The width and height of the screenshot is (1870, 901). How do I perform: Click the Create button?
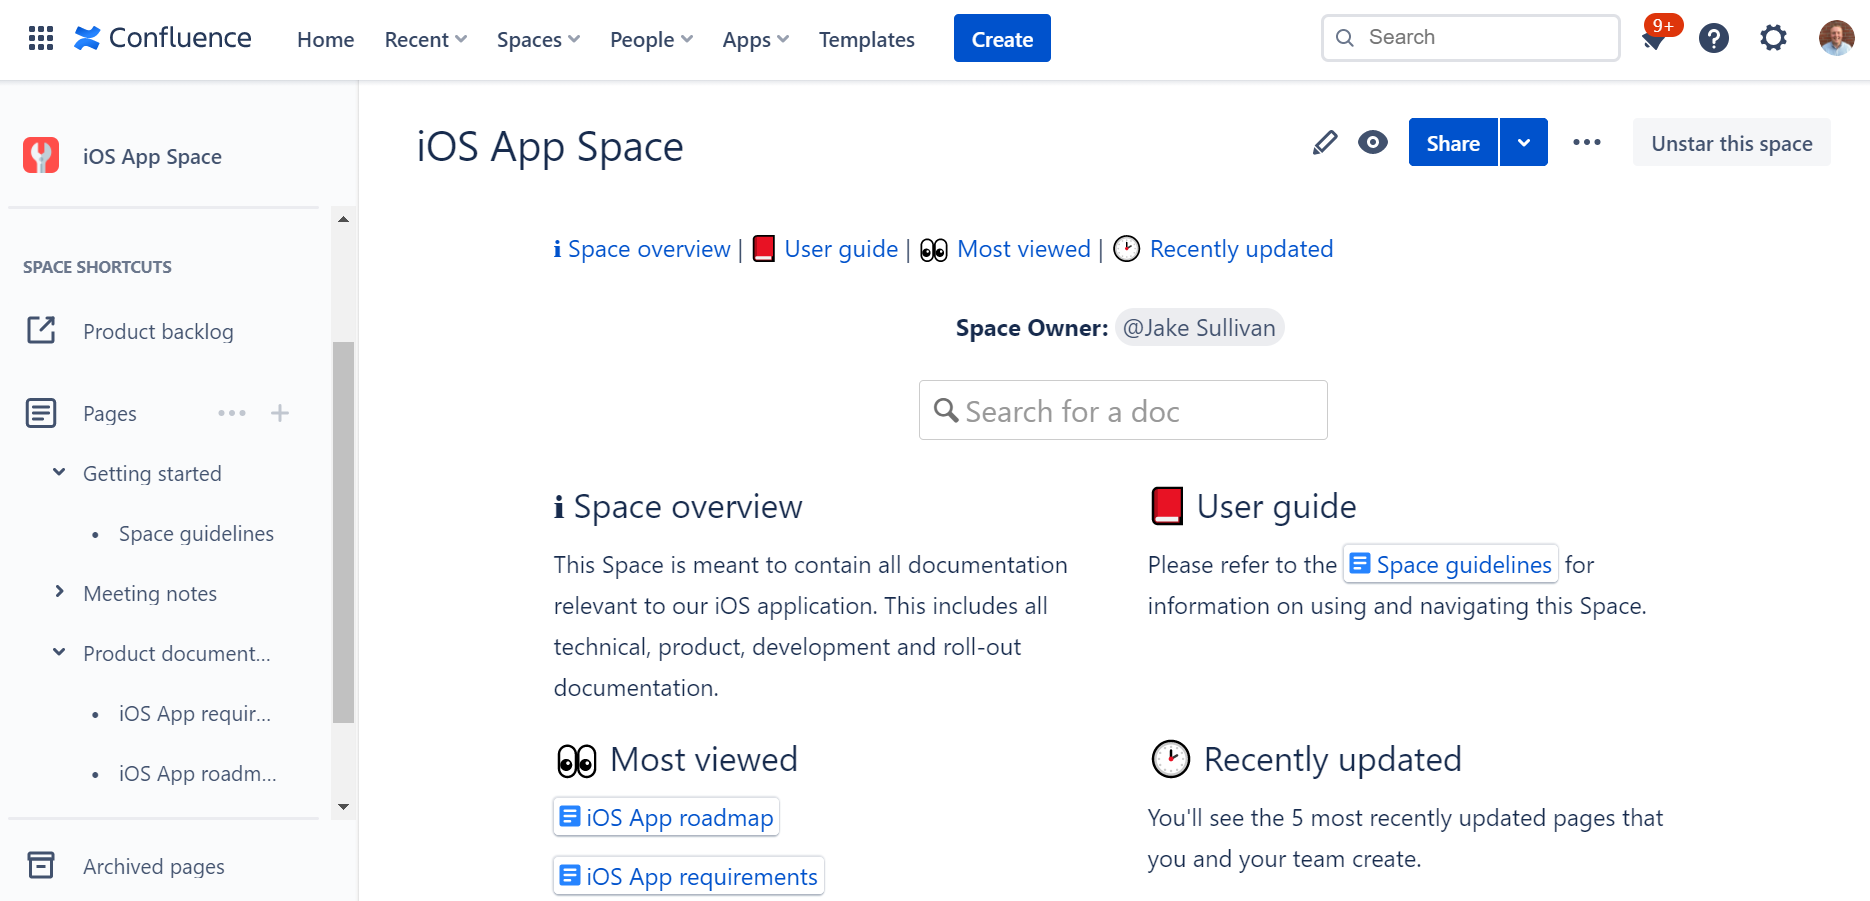tap(1002, 38)
